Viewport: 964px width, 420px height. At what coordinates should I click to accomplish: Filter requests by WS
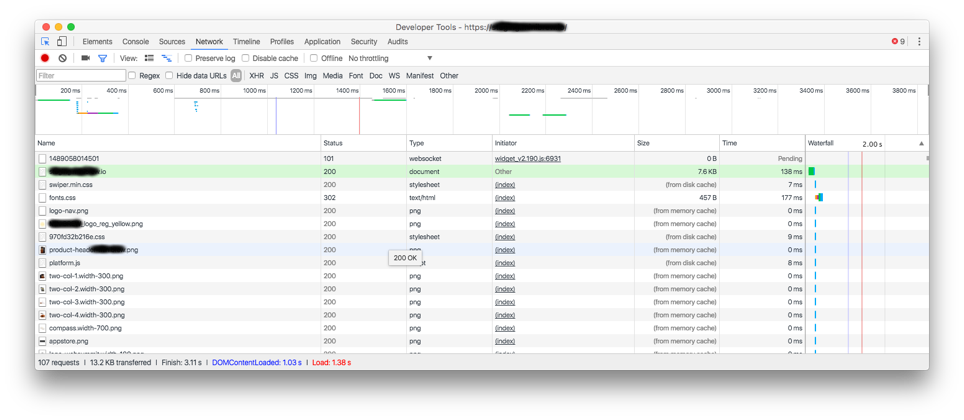(394, 76)
